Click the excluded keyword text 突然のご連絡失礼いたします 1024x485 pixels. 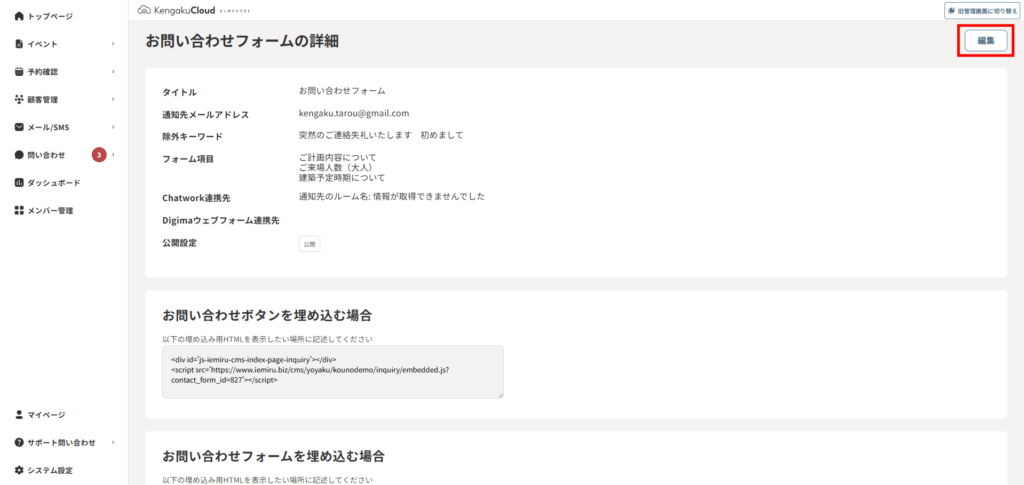[355, 135]
